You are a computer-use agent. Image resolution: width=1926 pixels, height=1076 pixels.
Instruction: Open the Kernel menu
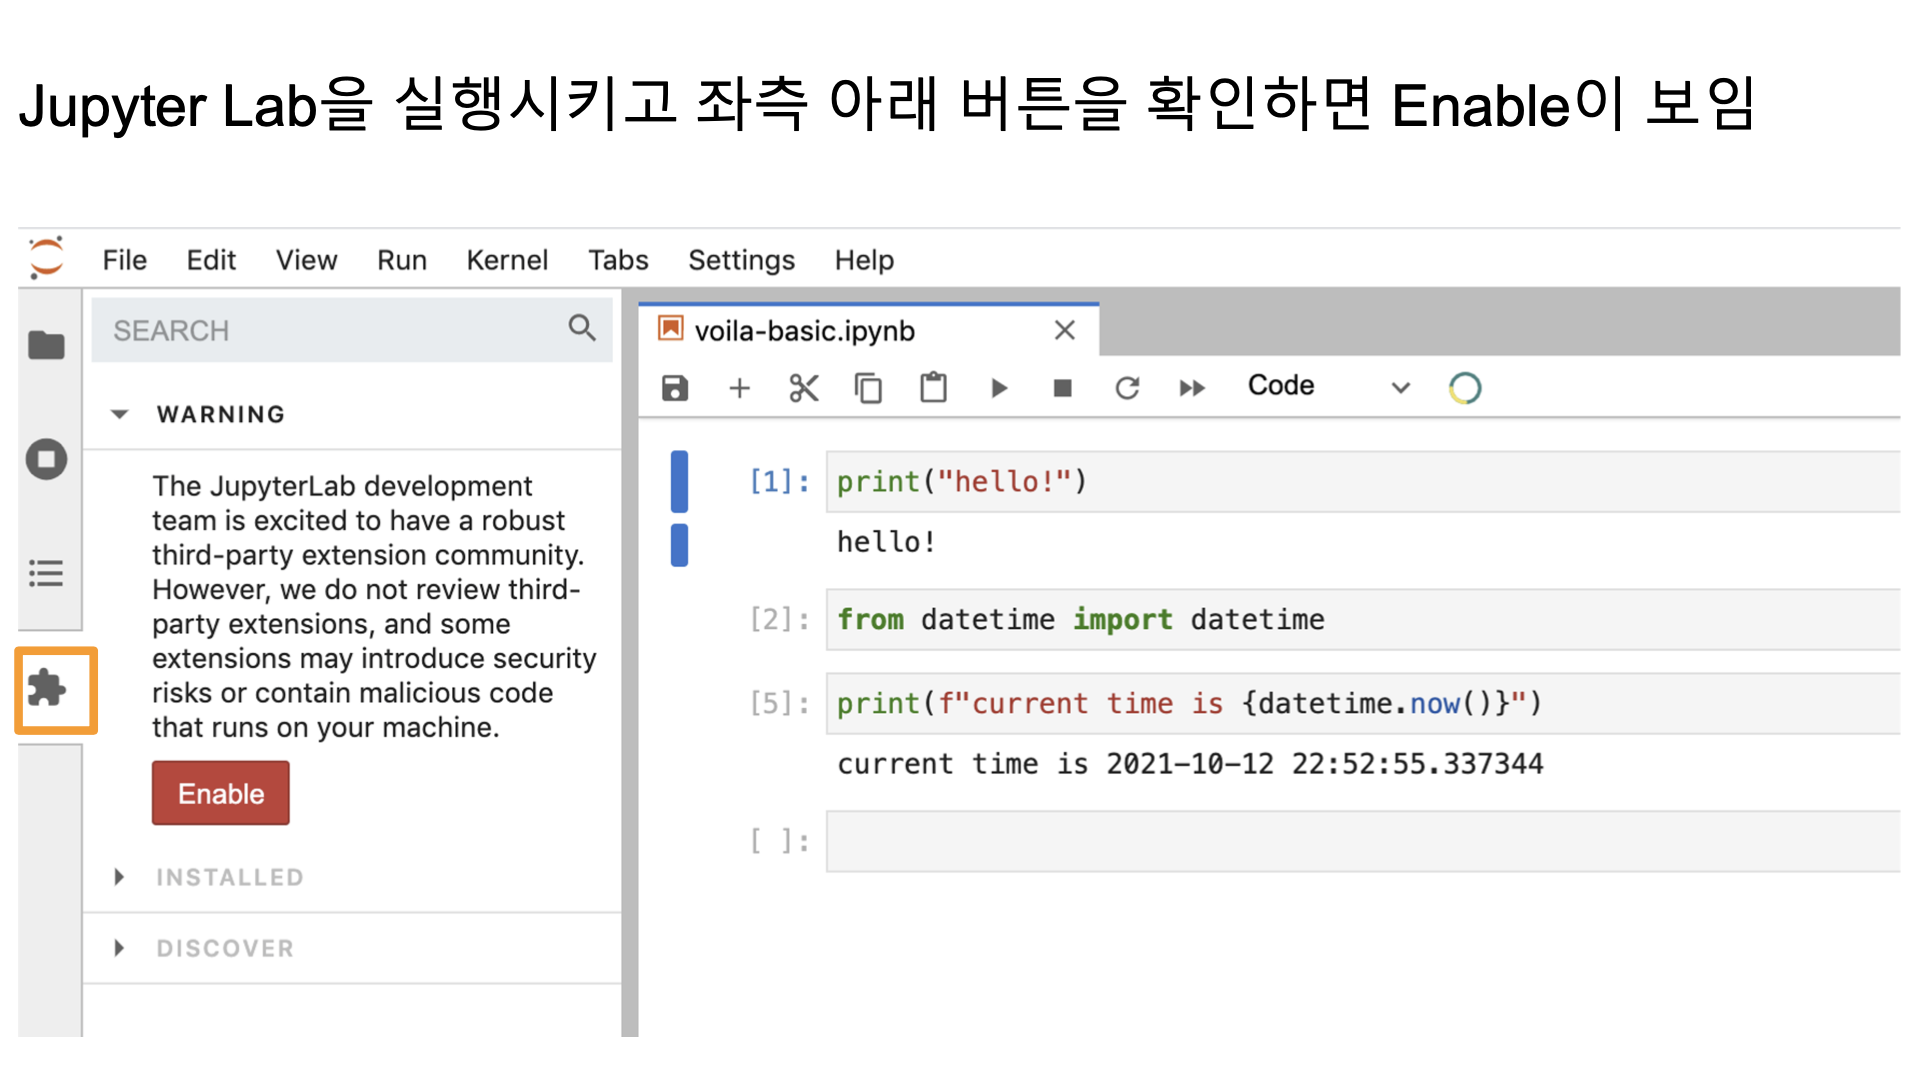pos(507,260)
